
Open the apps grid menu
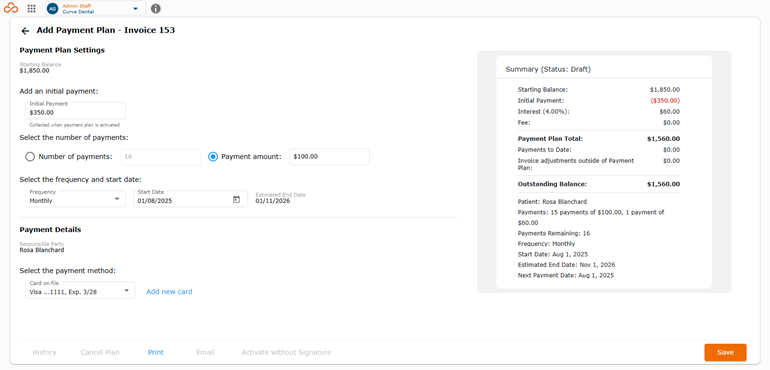tap(31, 8)
